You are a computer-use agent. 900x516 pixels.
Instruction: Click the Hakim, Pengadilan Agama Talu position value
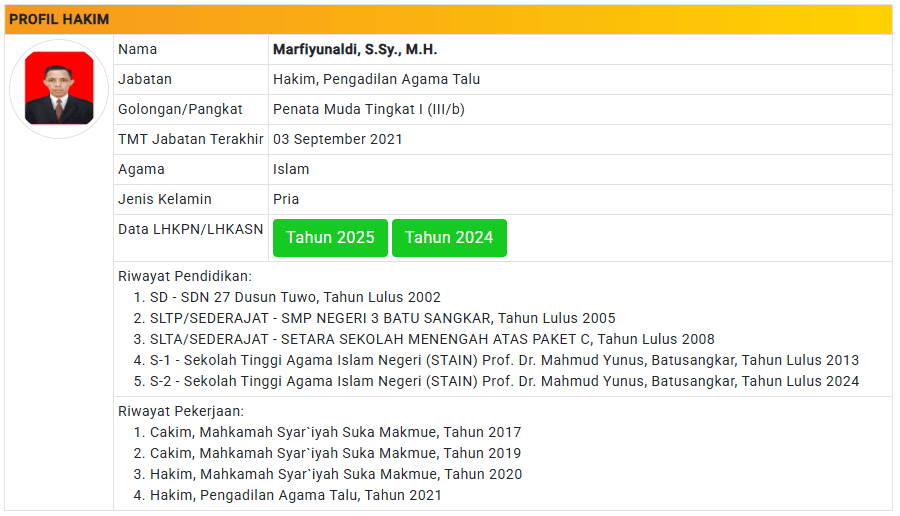tap(376, 79)
